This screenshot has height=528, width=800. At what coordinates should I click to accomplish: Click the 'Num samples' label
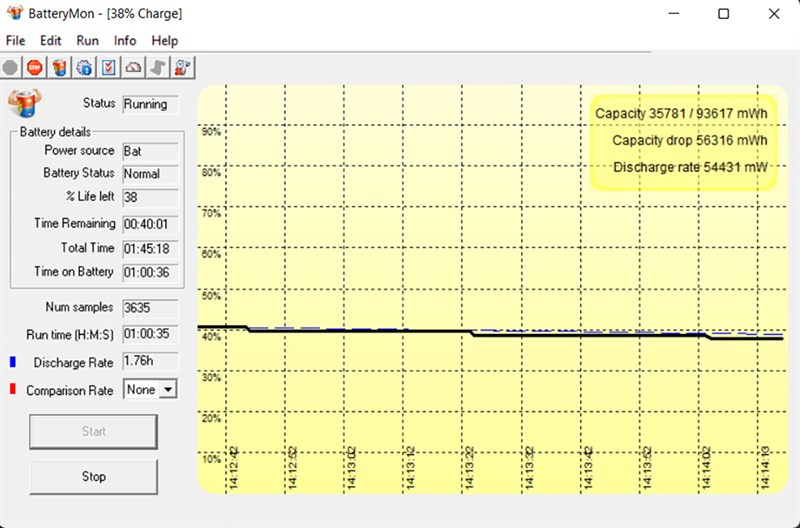[x=79, y=307]
